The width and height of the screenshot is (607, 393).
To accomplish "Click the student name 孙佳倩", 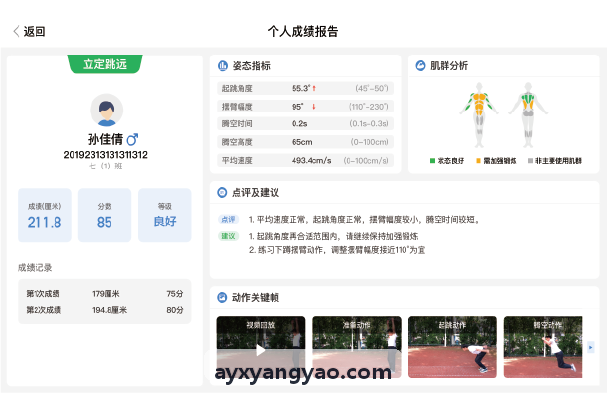I will 105,139.
